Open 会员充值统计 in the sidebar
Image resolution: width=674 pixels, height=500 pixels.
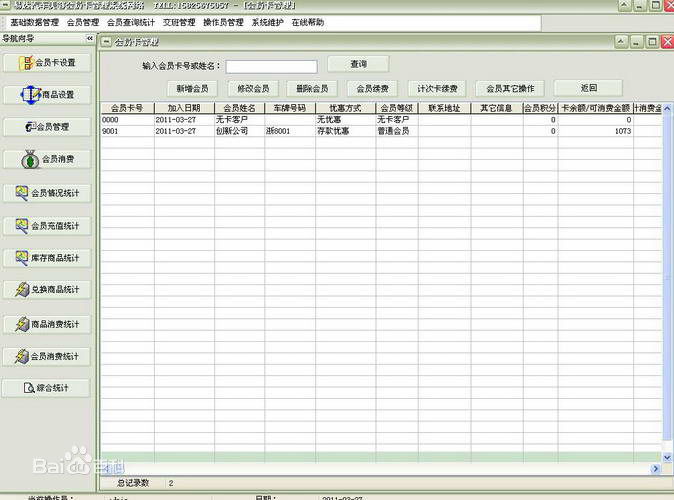[x=47, y=226]
